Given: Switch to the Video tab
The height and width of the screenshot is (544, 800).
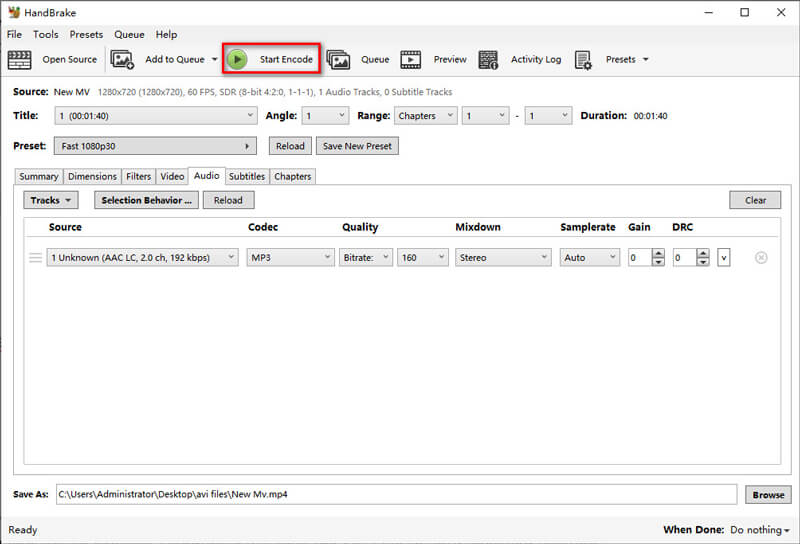Looking at the screenshot, I should click(x=172, y=177).
